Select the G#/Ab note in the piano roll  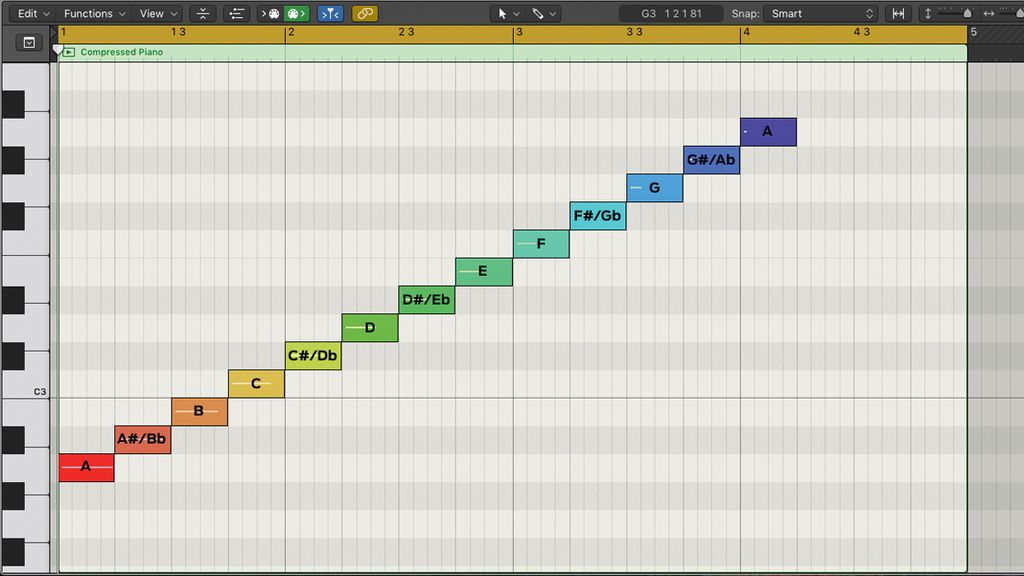click(x=711, y=159)
